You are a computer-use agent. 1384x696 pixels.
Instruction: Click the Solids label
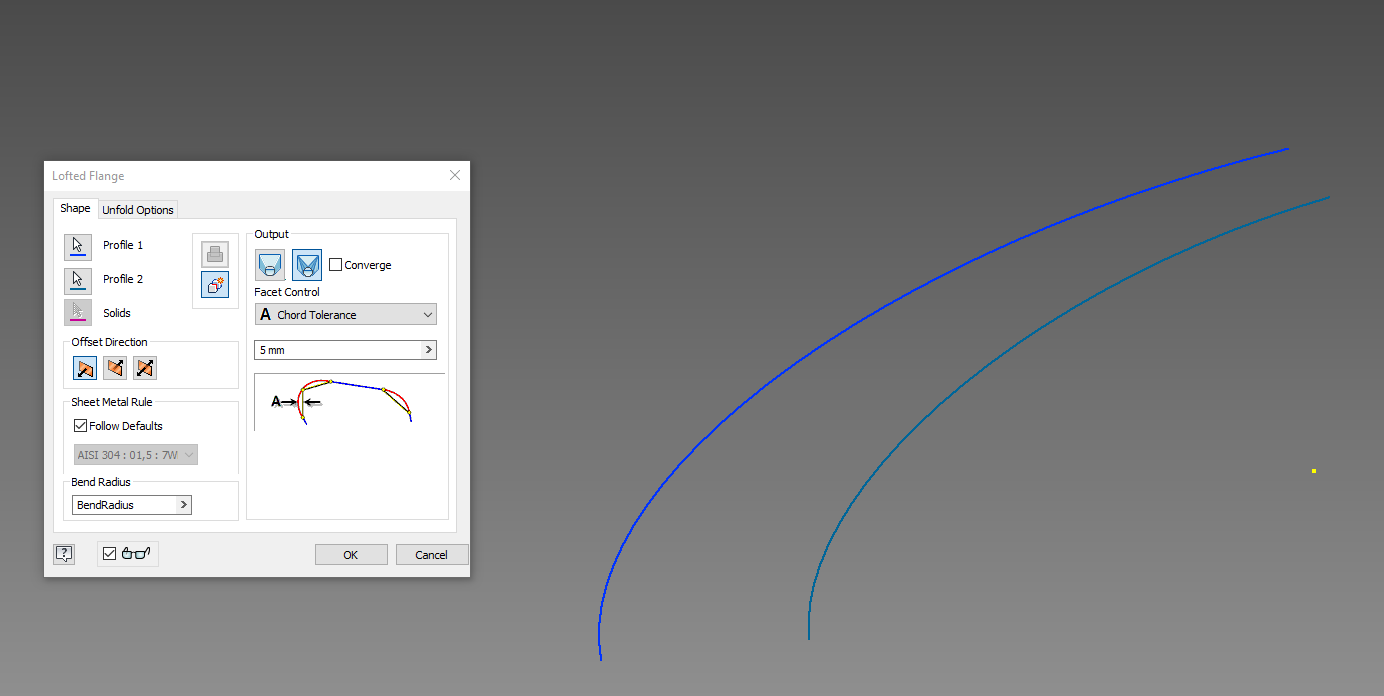[x=117, y=313]
